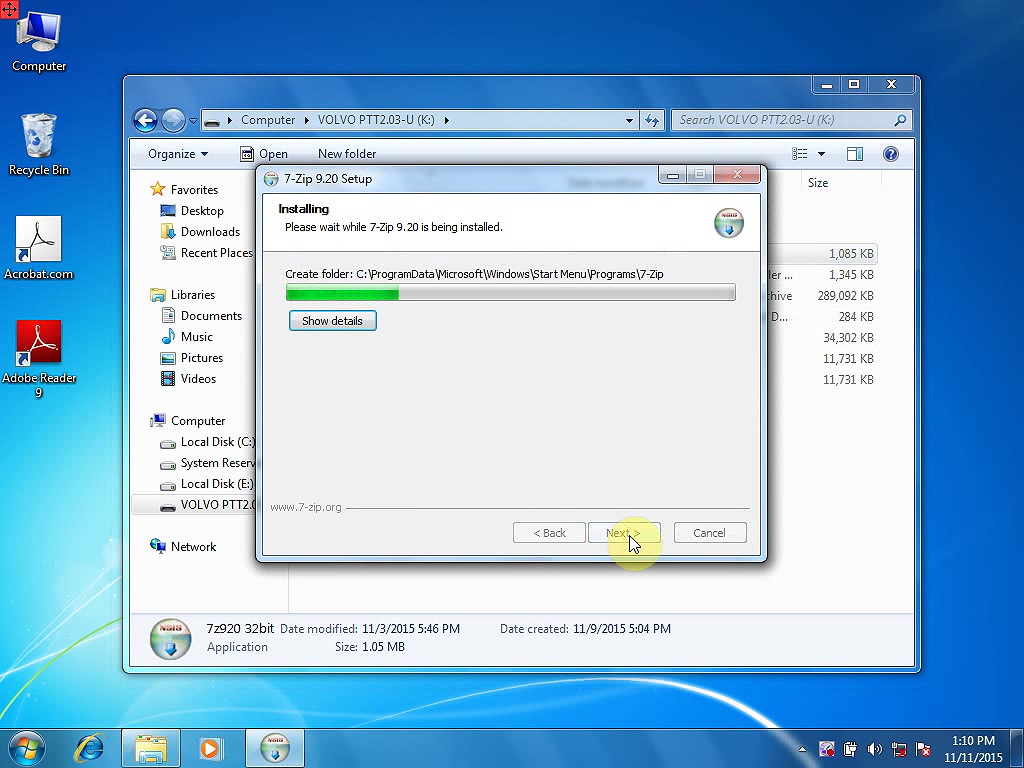Select Recent Places in the navigation pane
Viewport: 1024px width, 768px height.
pos(206,253)
